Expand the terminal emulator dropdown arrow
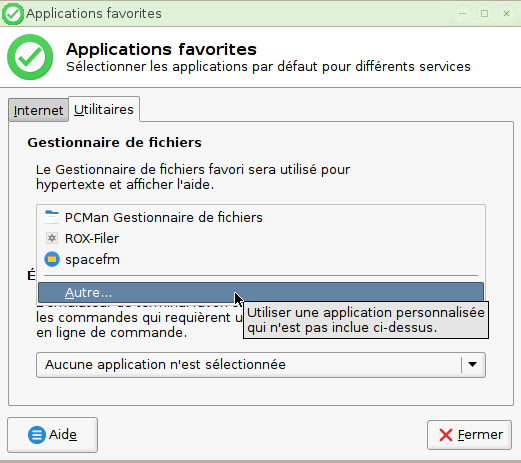 click(x=472, y=365)
